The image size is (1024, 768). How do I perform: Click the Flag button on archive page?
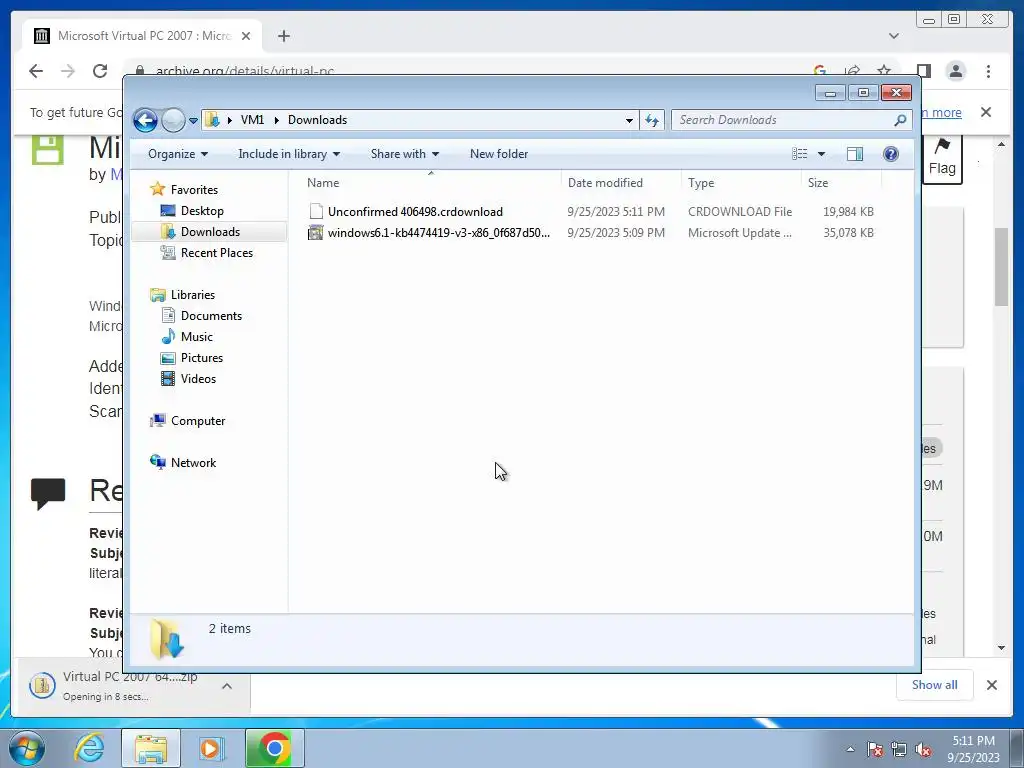[x=942, y=159]
